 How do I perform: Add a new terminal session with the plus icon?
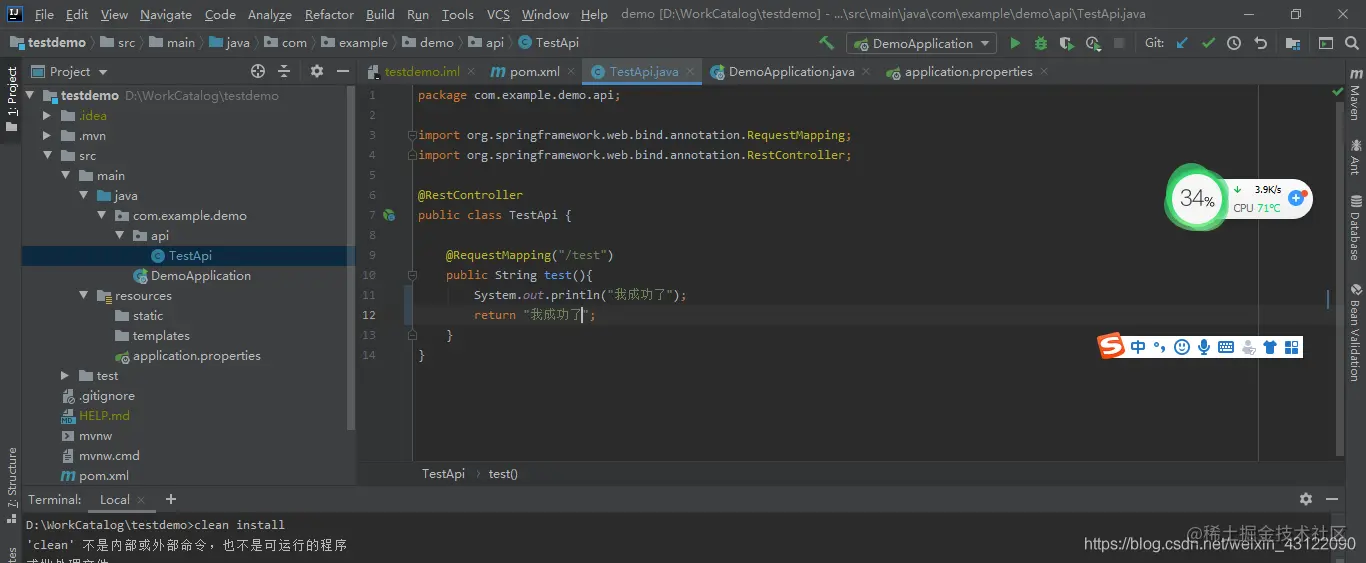(171, 499)
